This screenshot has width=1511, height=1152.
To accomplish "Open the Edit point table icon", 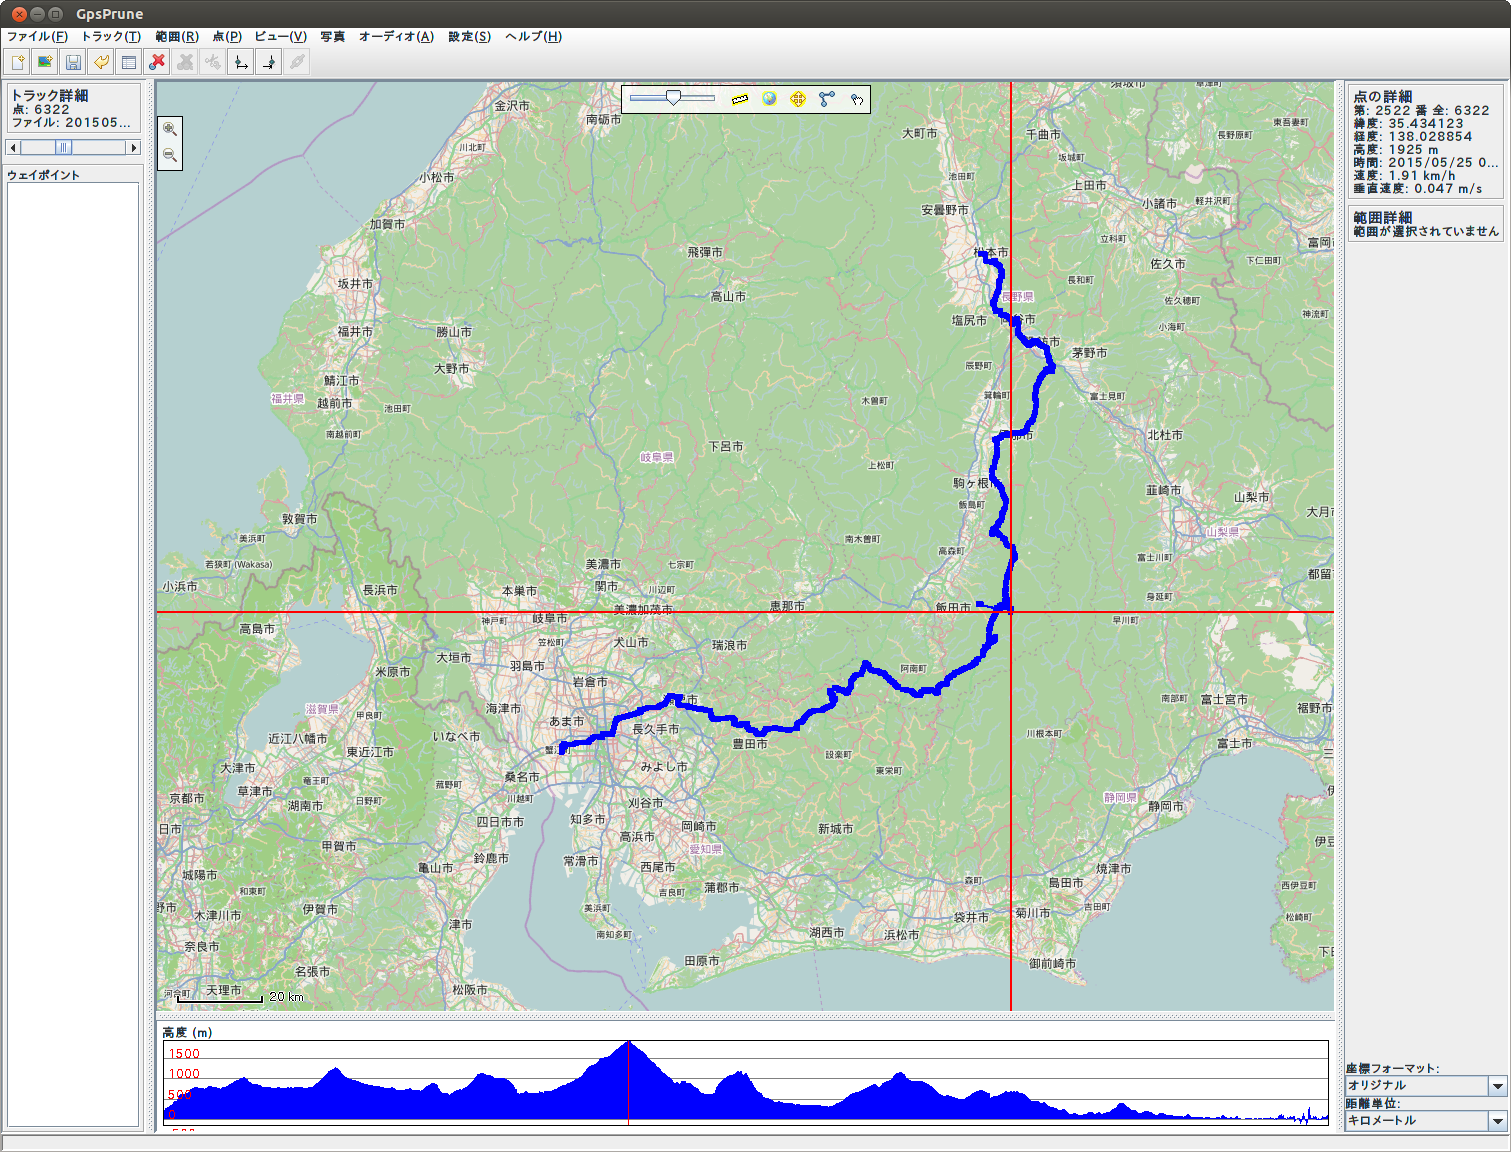I will click(x=129, y=62).
